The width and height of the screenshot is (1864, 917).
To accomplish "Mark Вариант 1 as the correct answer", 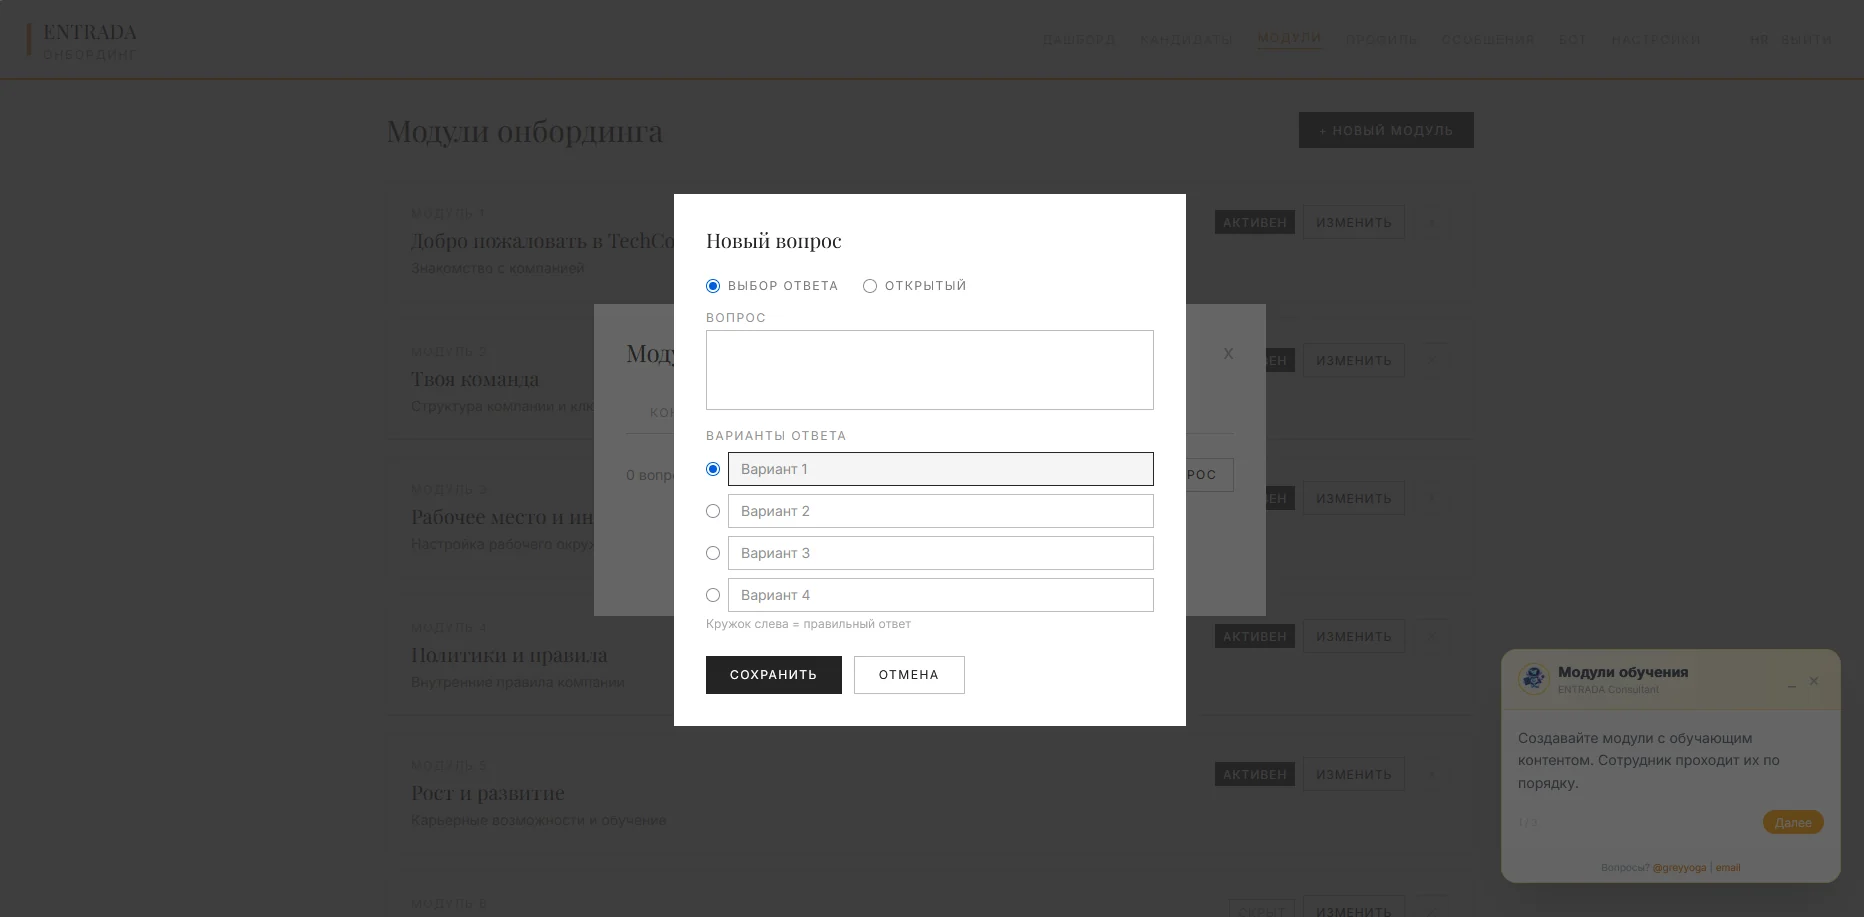I will click(713, 469).
